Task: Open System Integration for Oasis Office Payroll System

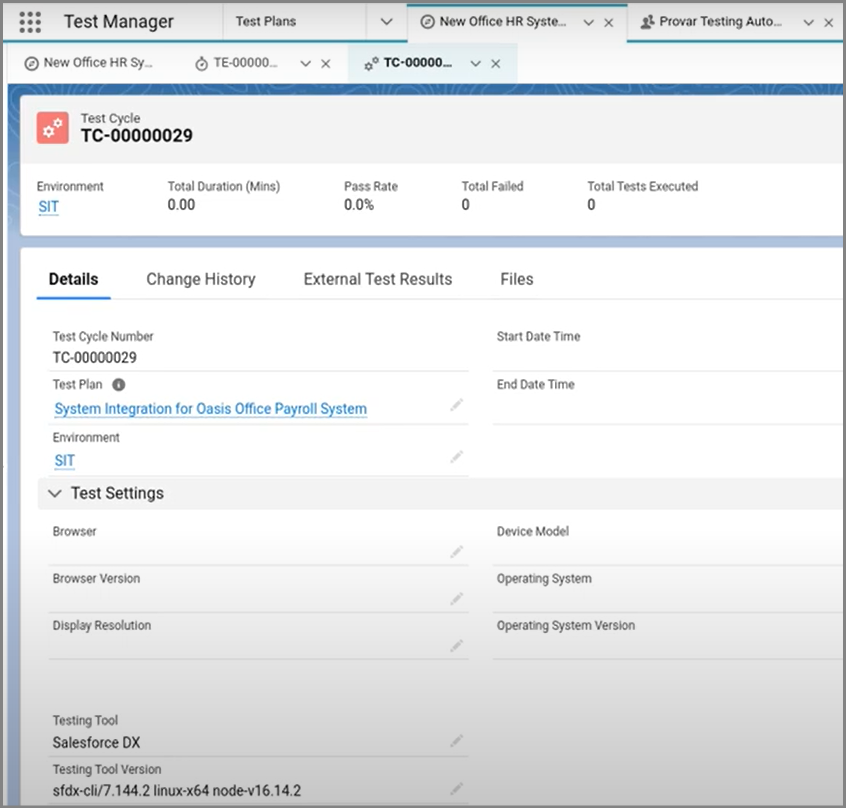Action: (x=210, y=409)
